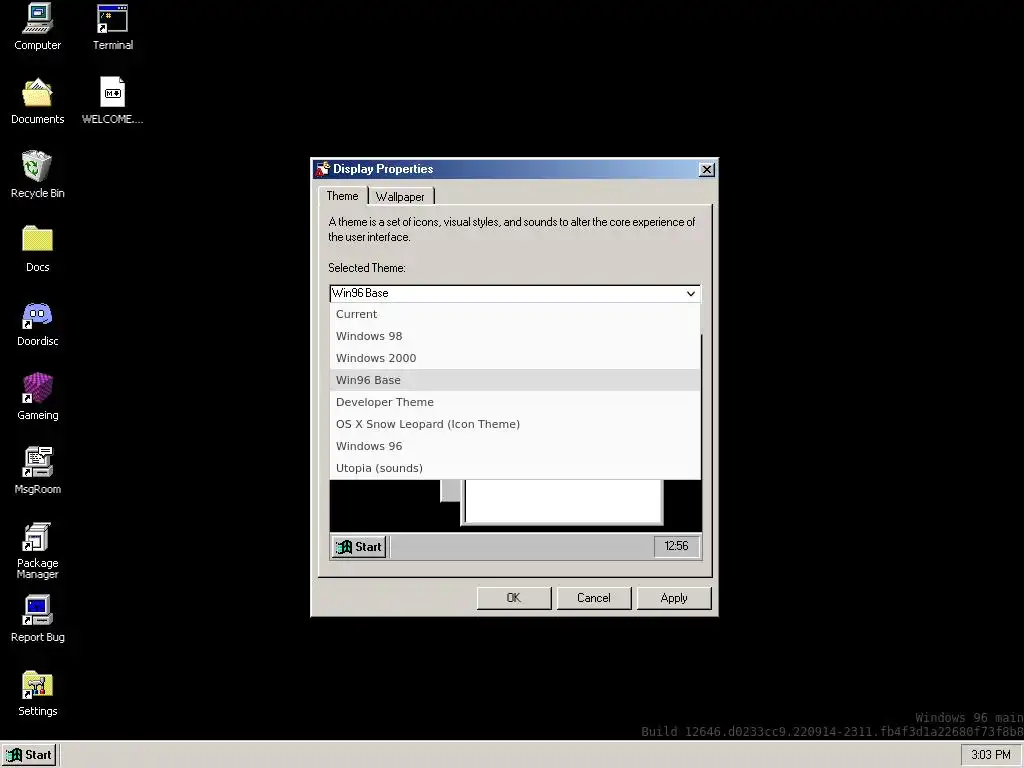Viewport: 1024px width, 768px height.
Task: Click the 3:03 PM taskbar clock
Action: [991, 755]
